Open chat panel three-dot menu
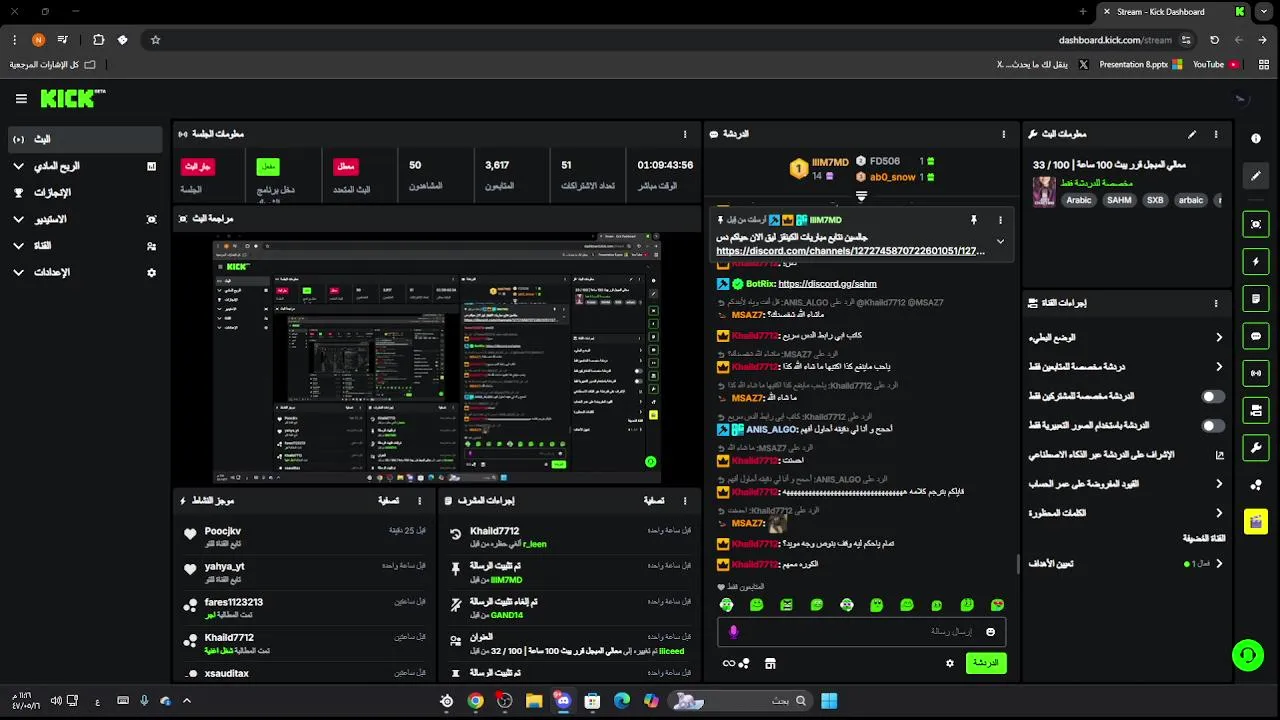 tap(1004, 134)
